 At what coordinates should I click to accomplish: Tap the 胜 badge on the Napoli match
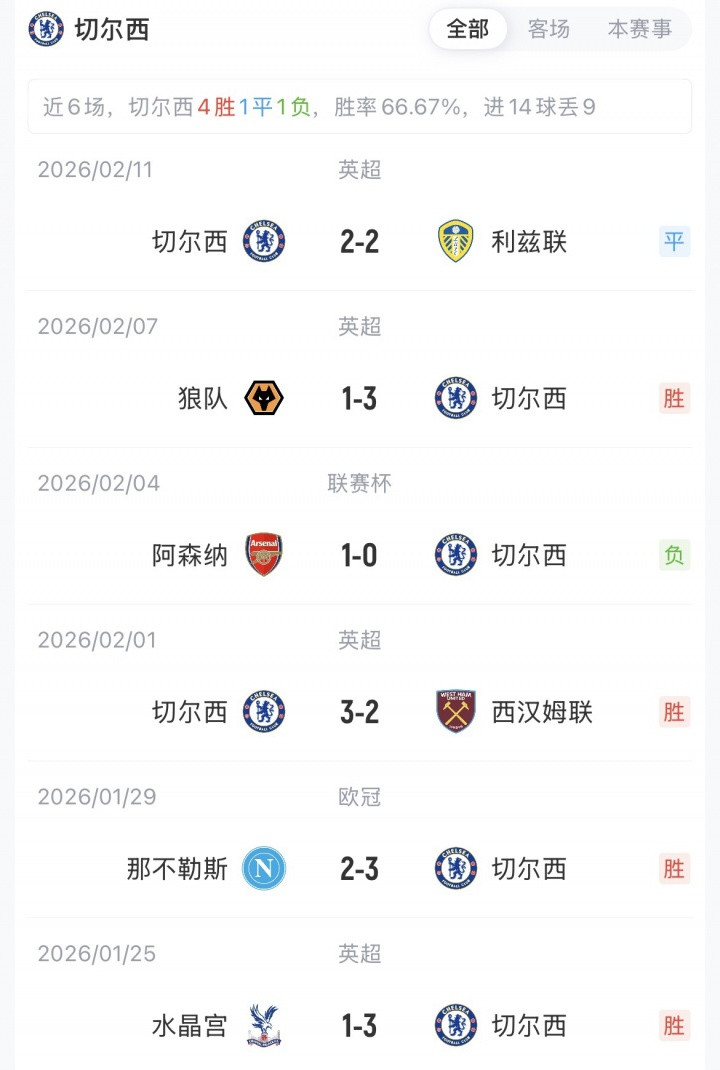(x=674, y=869)
